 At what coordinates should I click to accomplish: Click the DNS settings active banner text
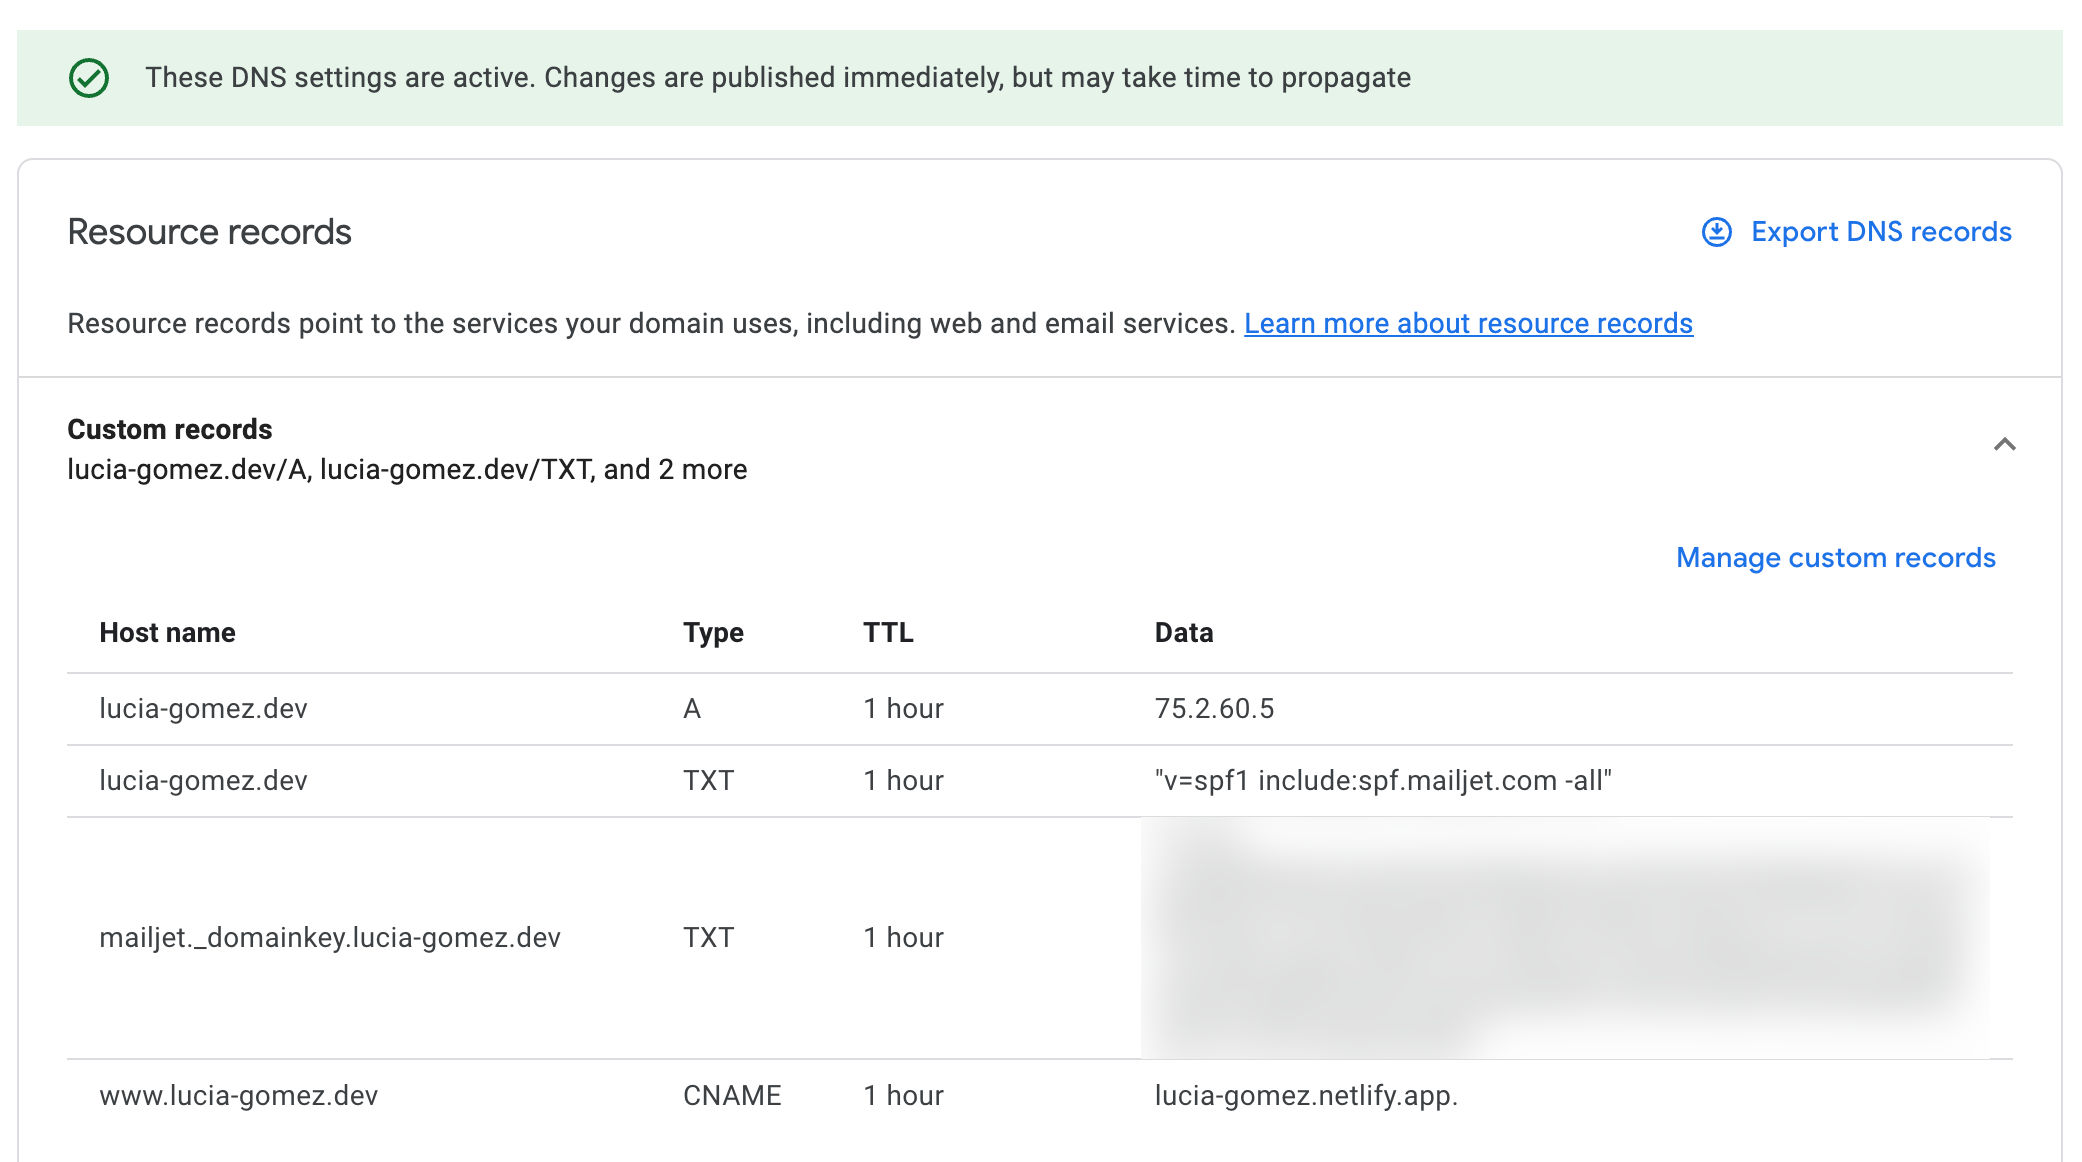(778, 78)
